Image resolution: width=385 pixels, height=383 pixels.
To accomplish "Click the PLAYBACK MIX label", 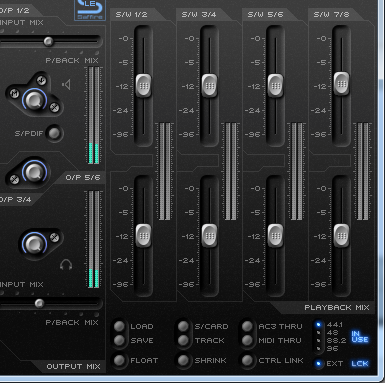I will click(337, 307).
